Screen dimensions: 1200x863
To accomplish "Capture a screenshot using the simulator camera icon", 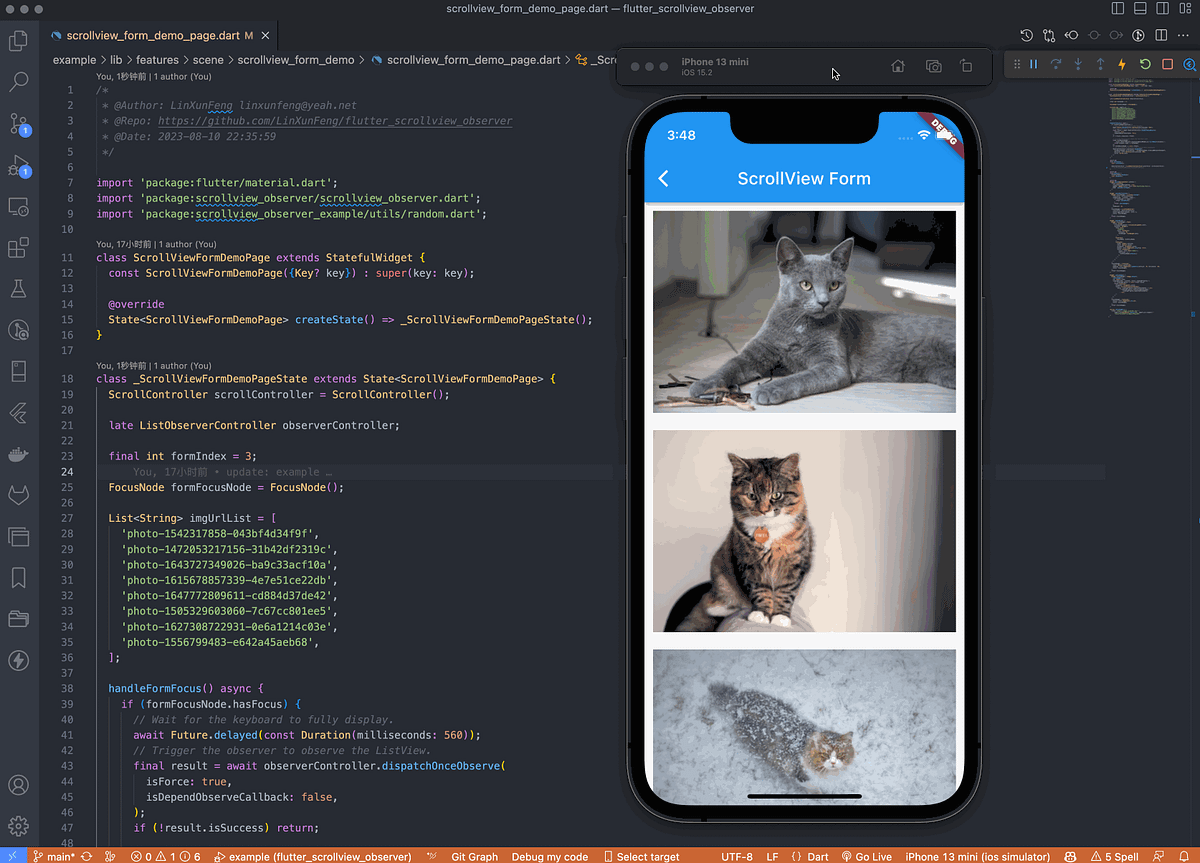I will pos(933,65).
